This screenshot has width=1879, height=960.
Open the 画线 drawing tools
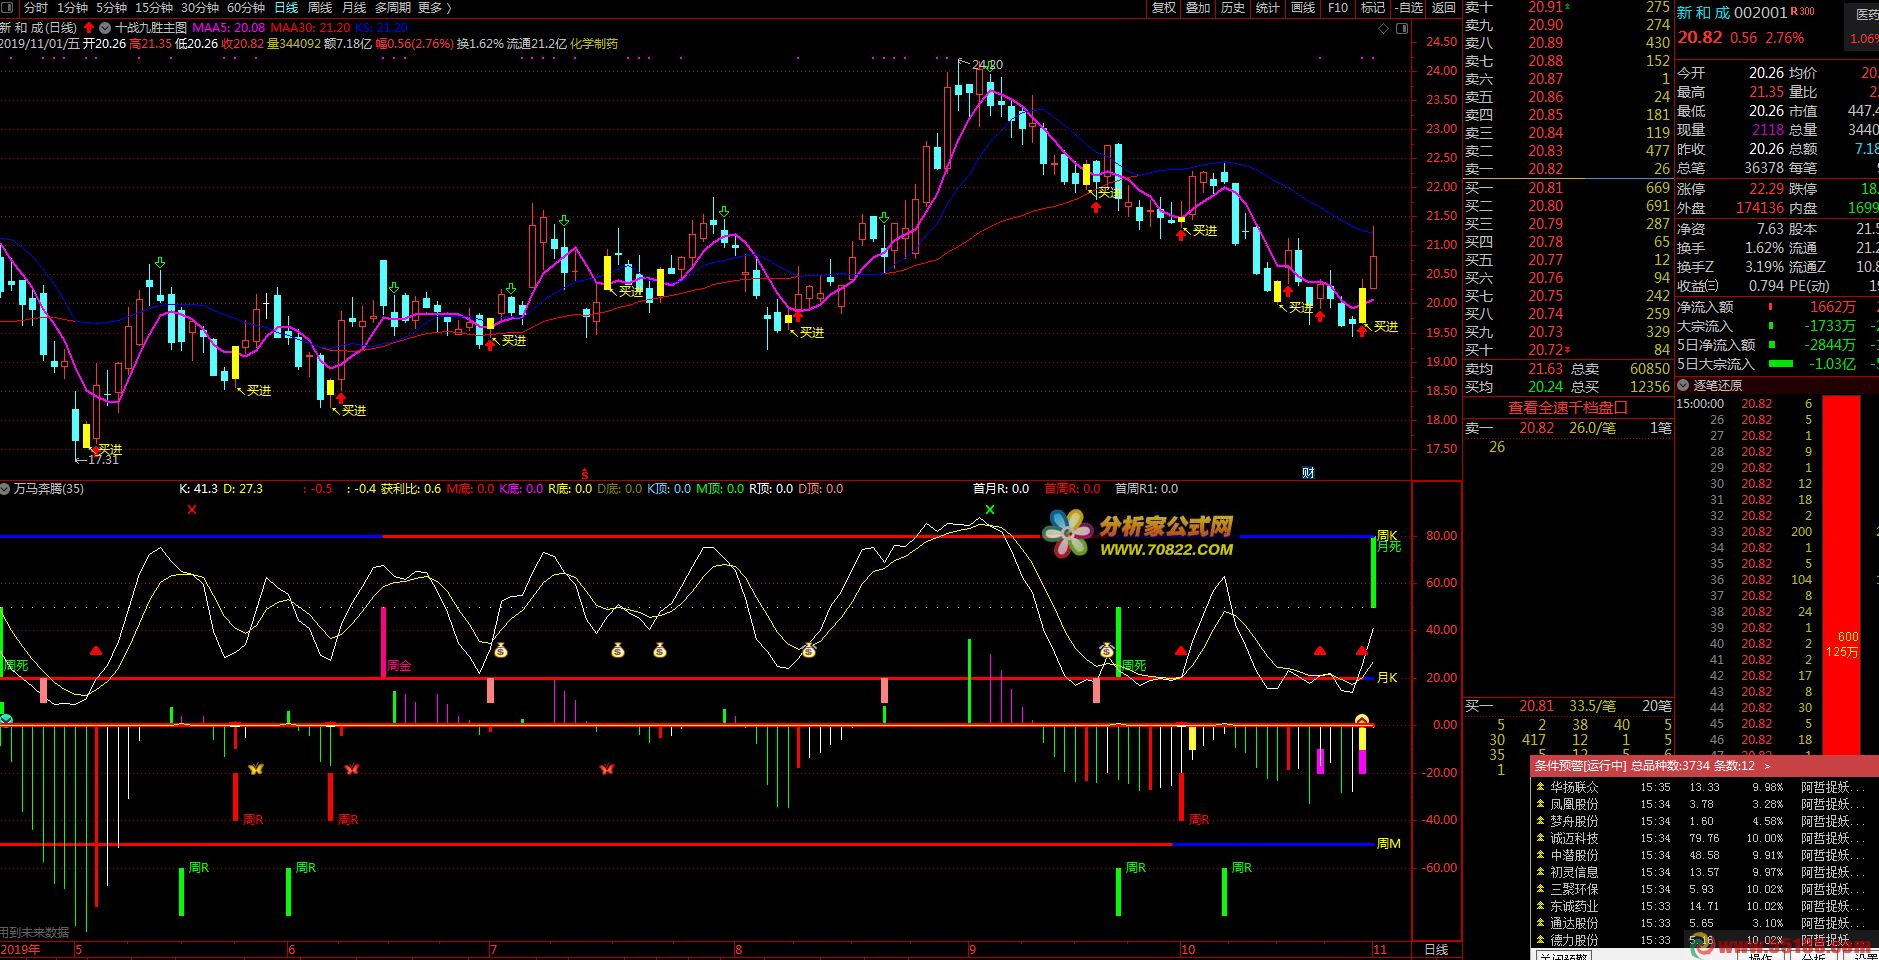(1303, 7)
